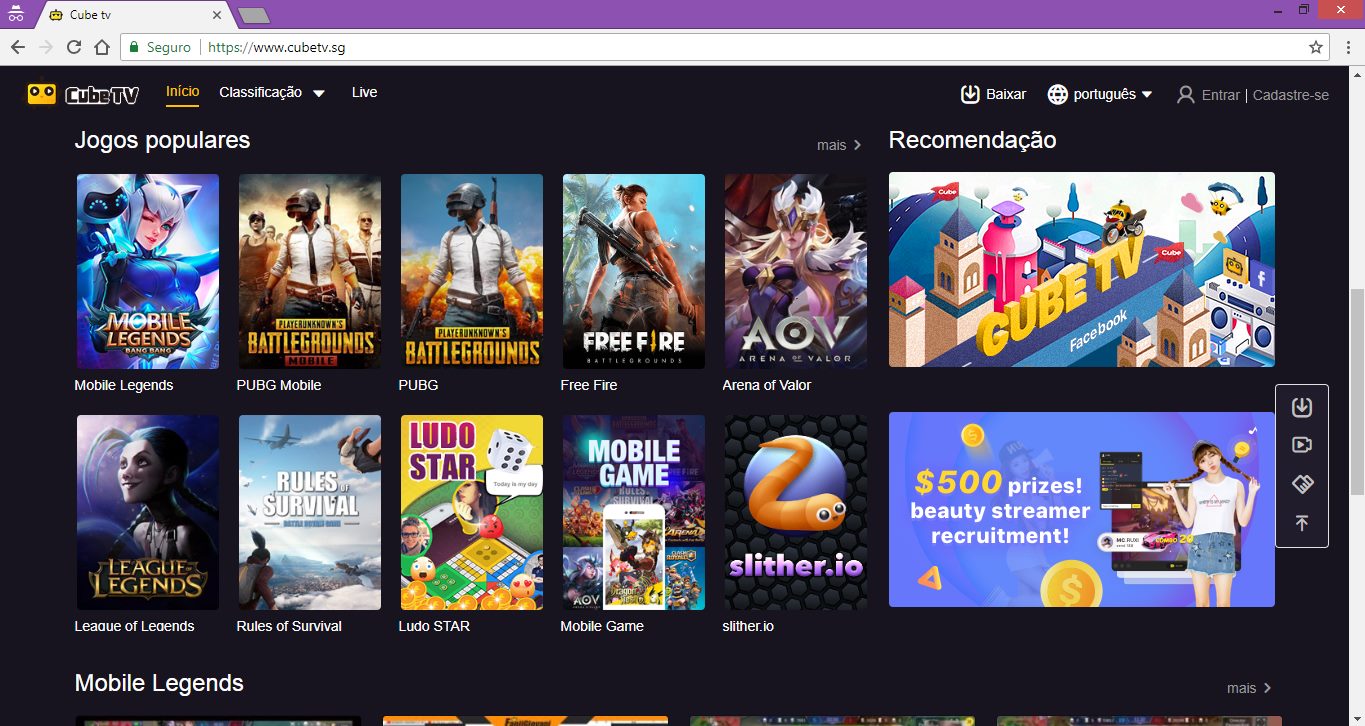The width and height of the screenshot is (1365, 726).
Task: Open the PUBG Mobile cover thumbnail
Action: (310, 272)
